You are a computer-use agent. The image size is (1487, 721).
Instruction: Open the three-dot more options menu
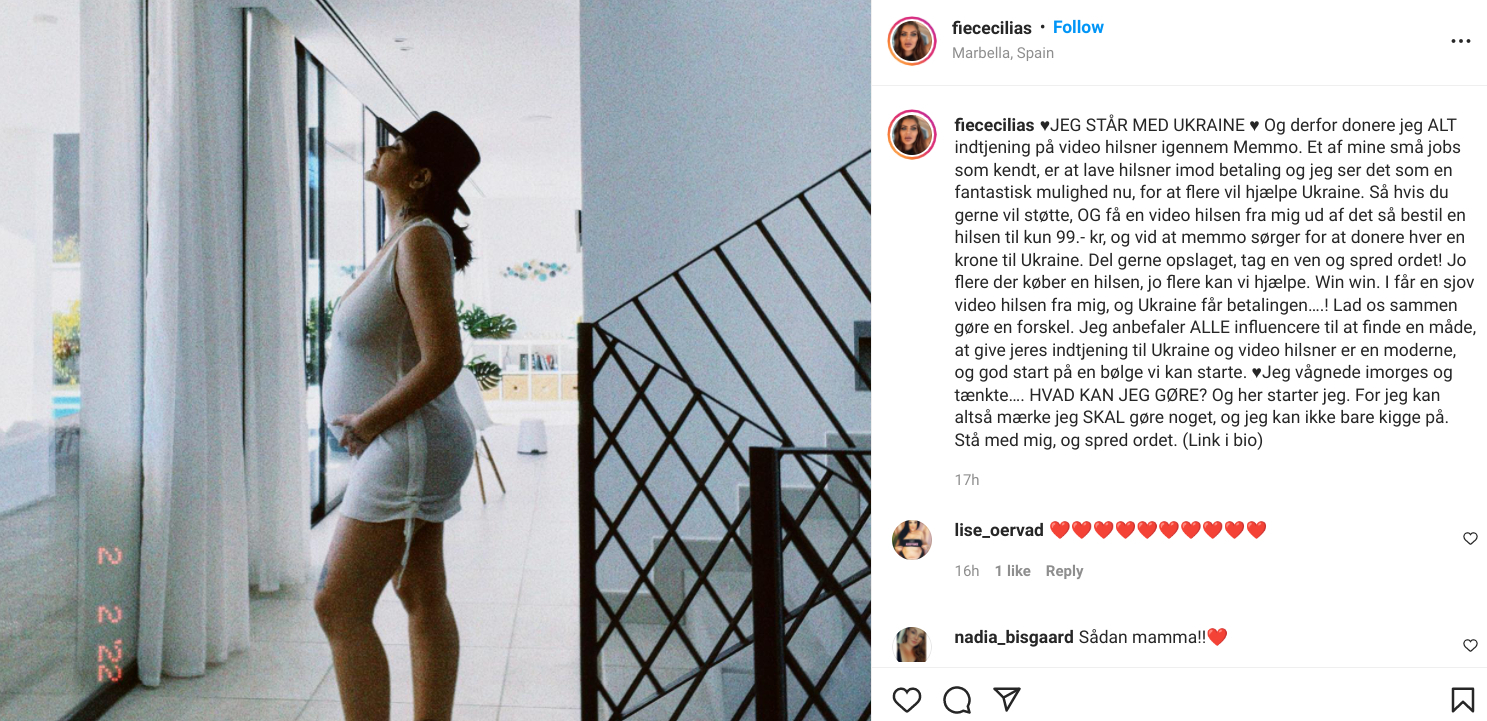(1461, 41)
